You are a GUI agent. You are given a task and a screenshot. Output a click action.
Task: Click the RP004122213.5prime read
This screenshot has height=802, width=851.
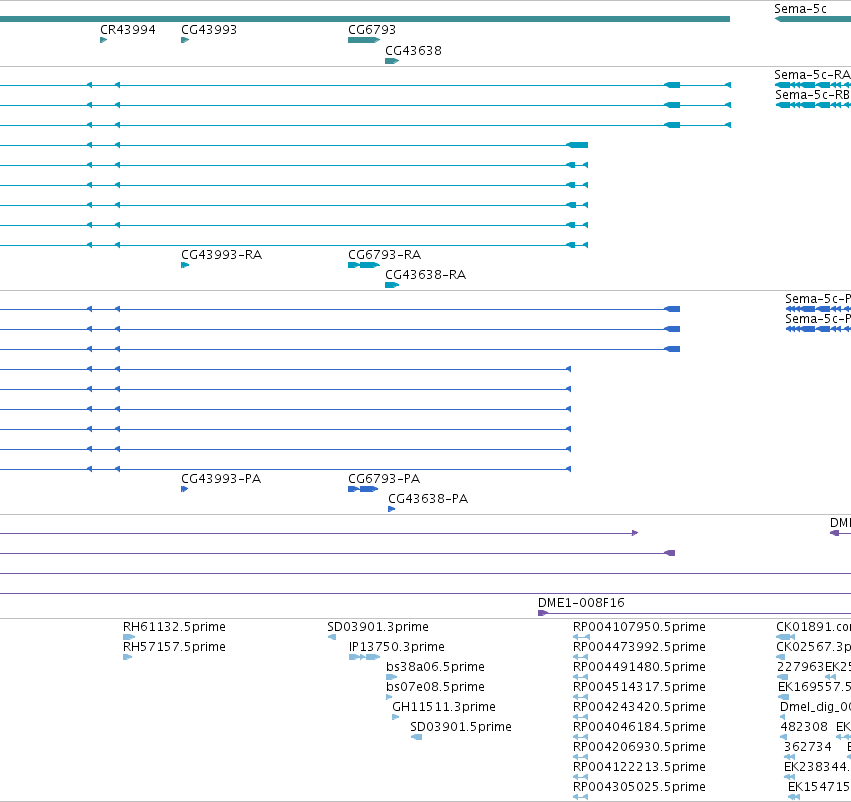coord(581,777)
